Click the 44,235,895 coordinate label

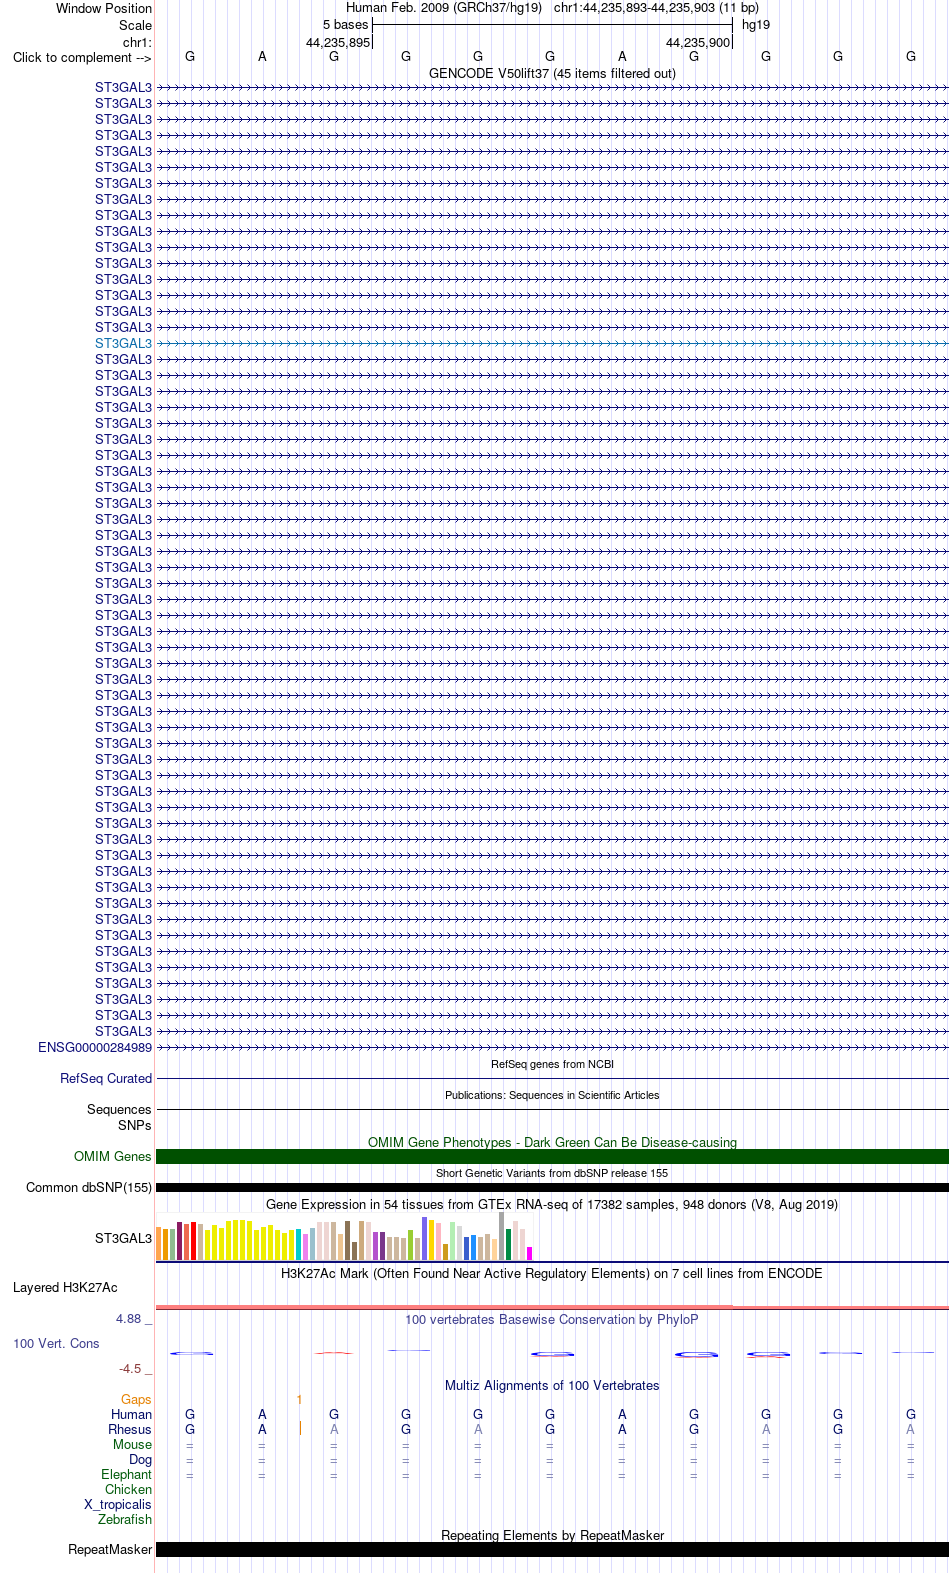338,42
